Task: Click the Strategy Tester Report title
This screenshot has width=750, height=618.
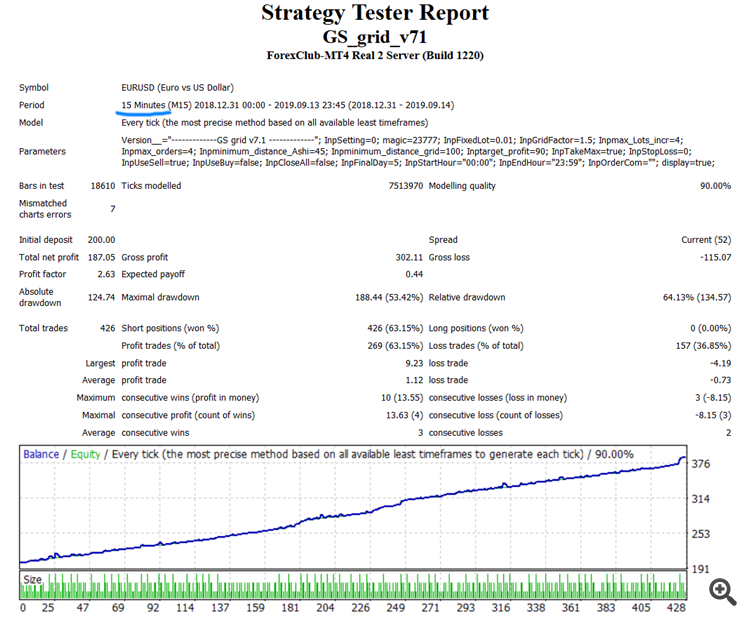Action: pyautogui.click(x=375, y=13)
